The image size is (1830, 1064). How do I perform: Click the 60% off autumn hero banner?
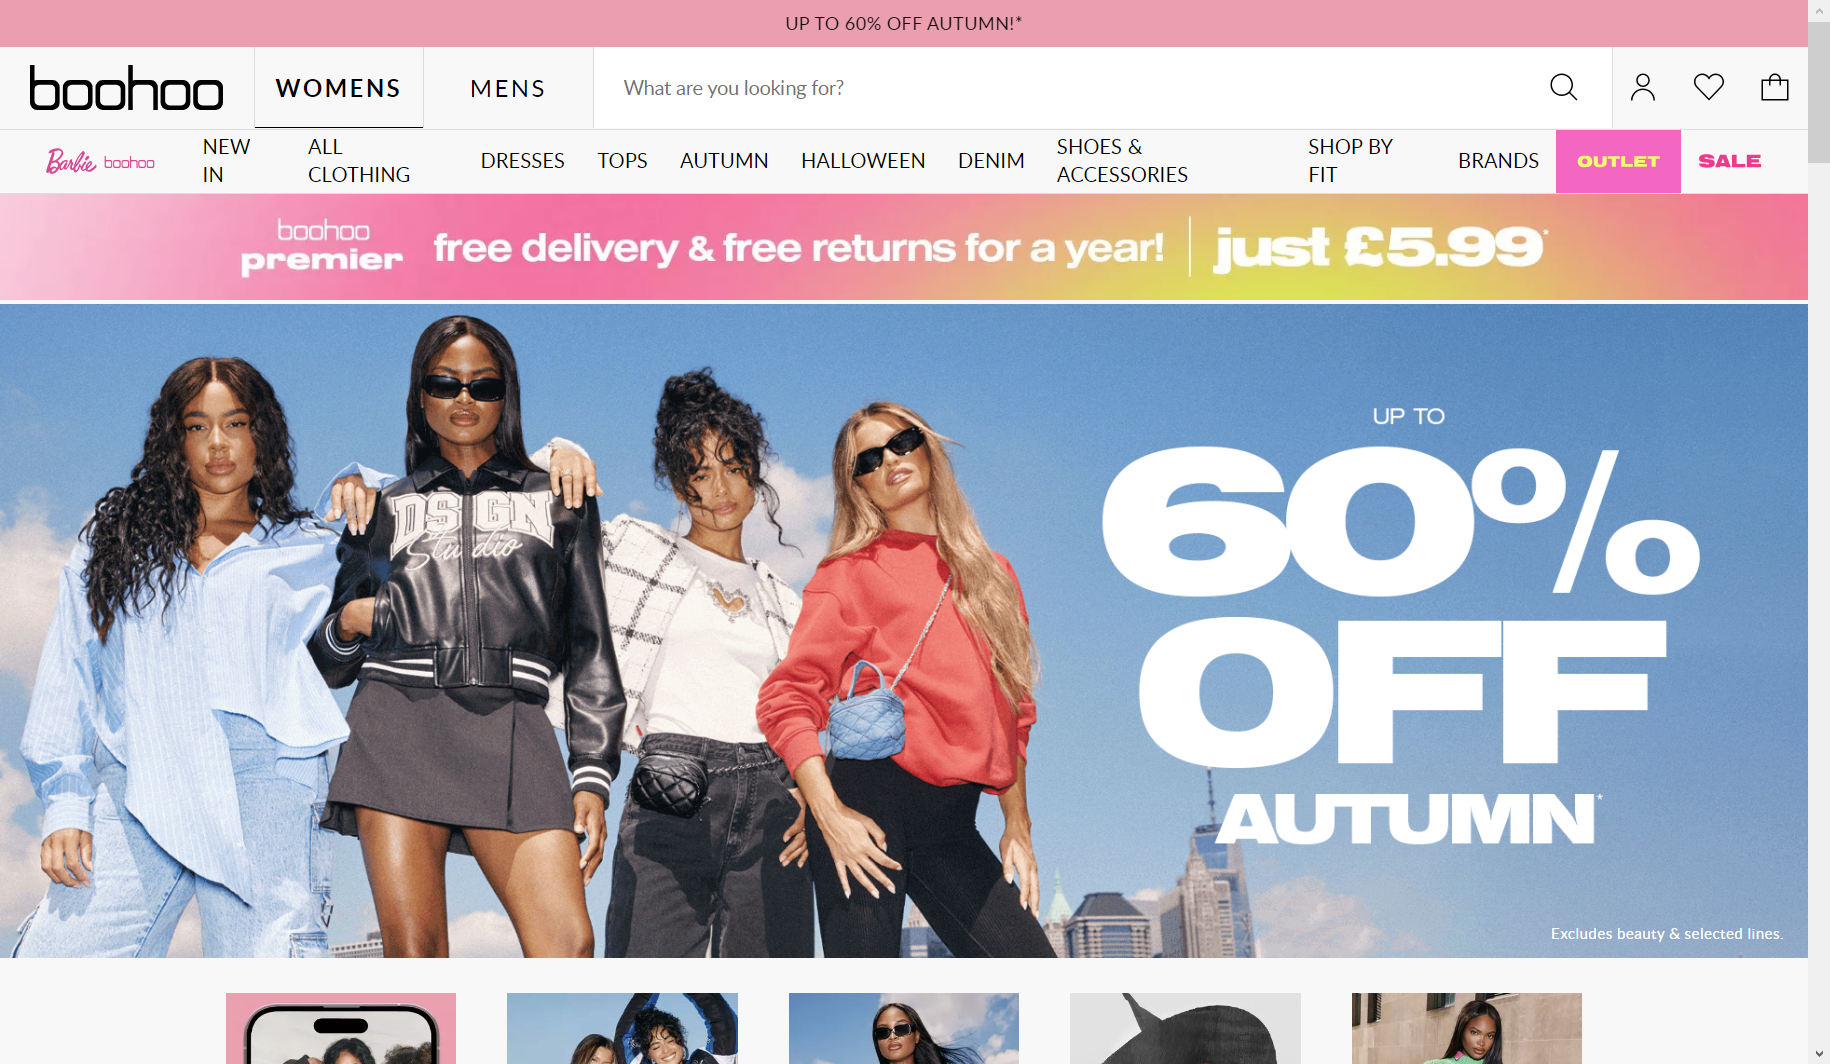(904, 631)
